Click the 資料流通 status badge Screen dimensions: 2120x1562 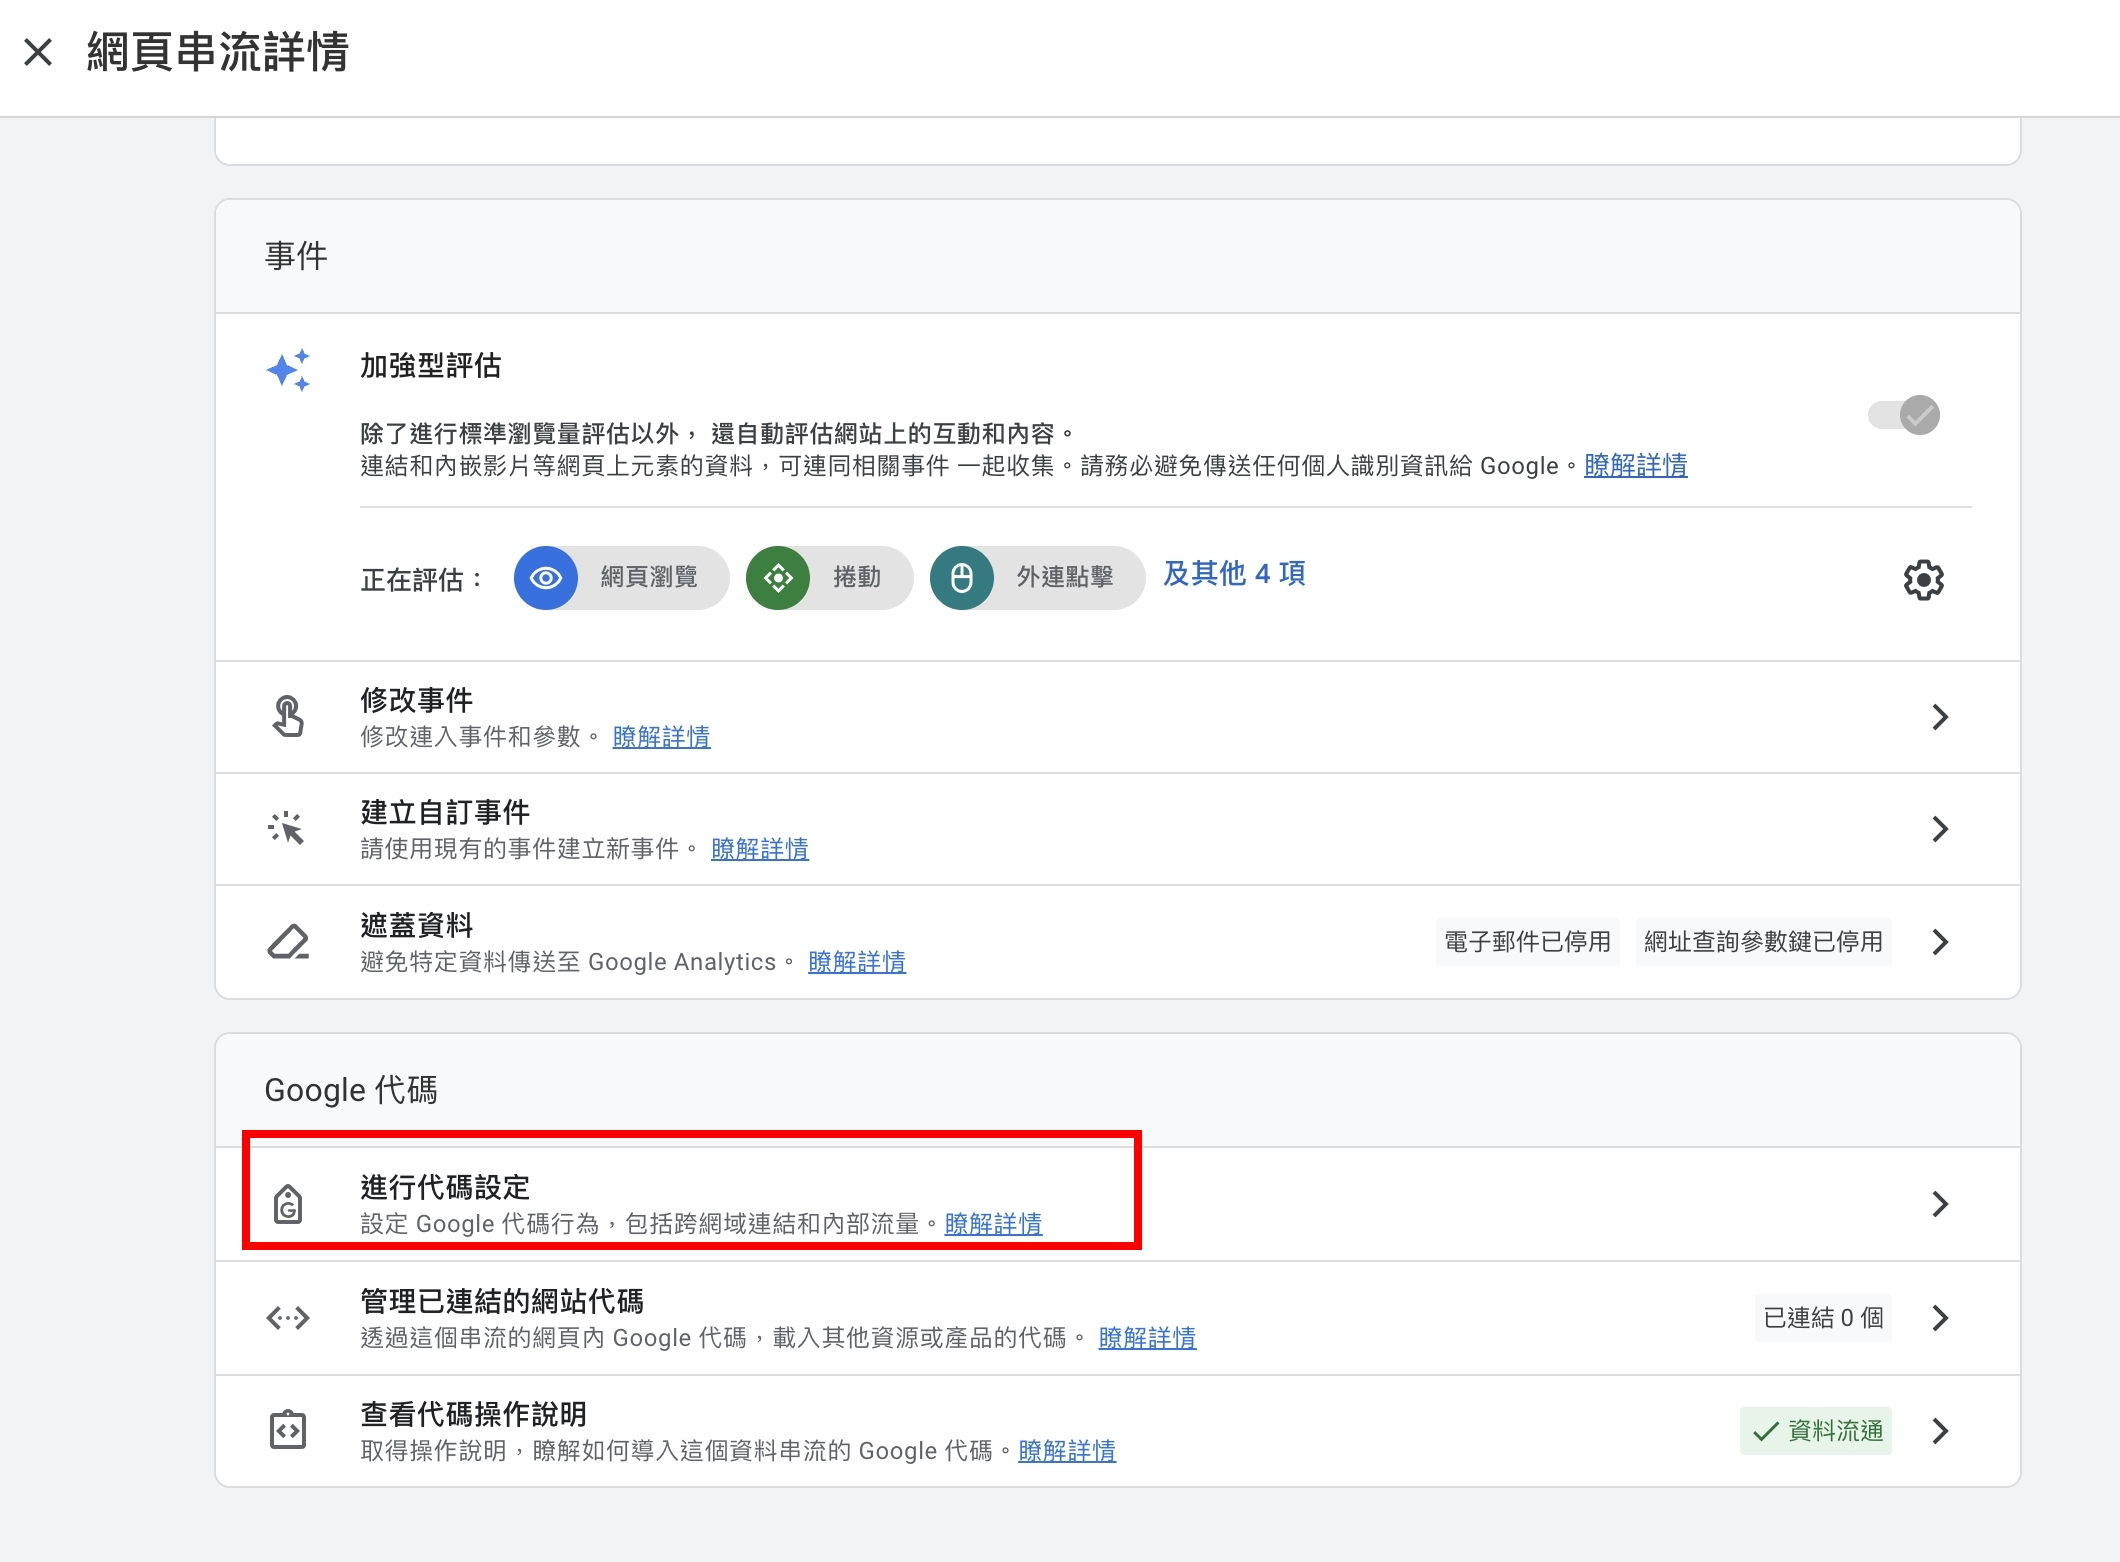pos(1816,1431)
